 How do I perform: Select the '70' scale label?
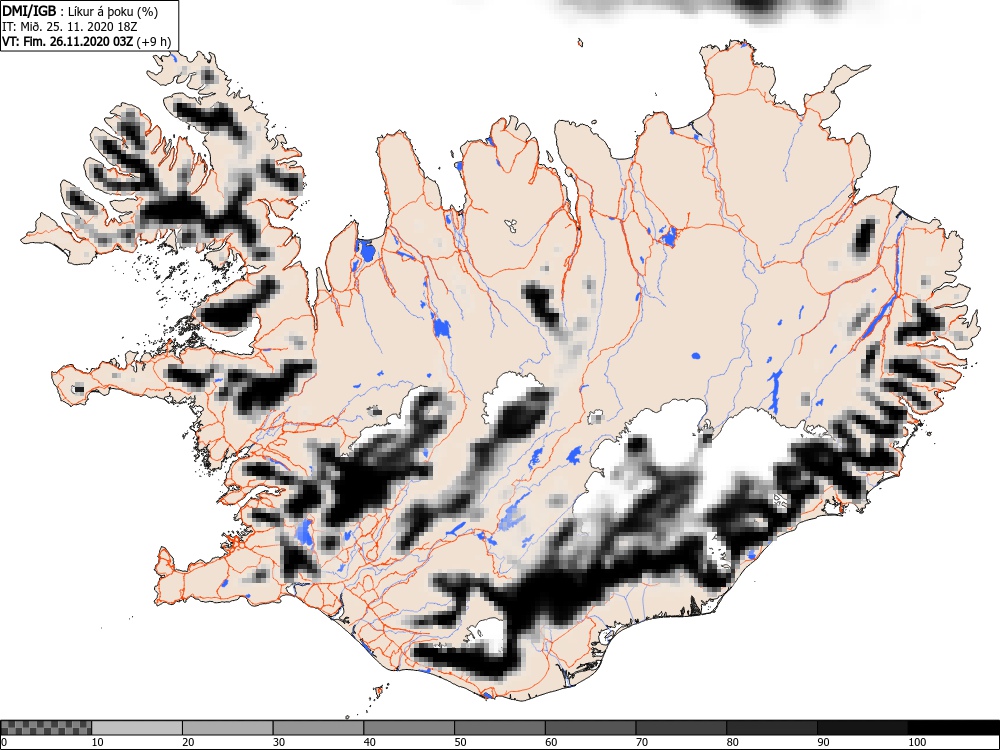coord(642,742)
